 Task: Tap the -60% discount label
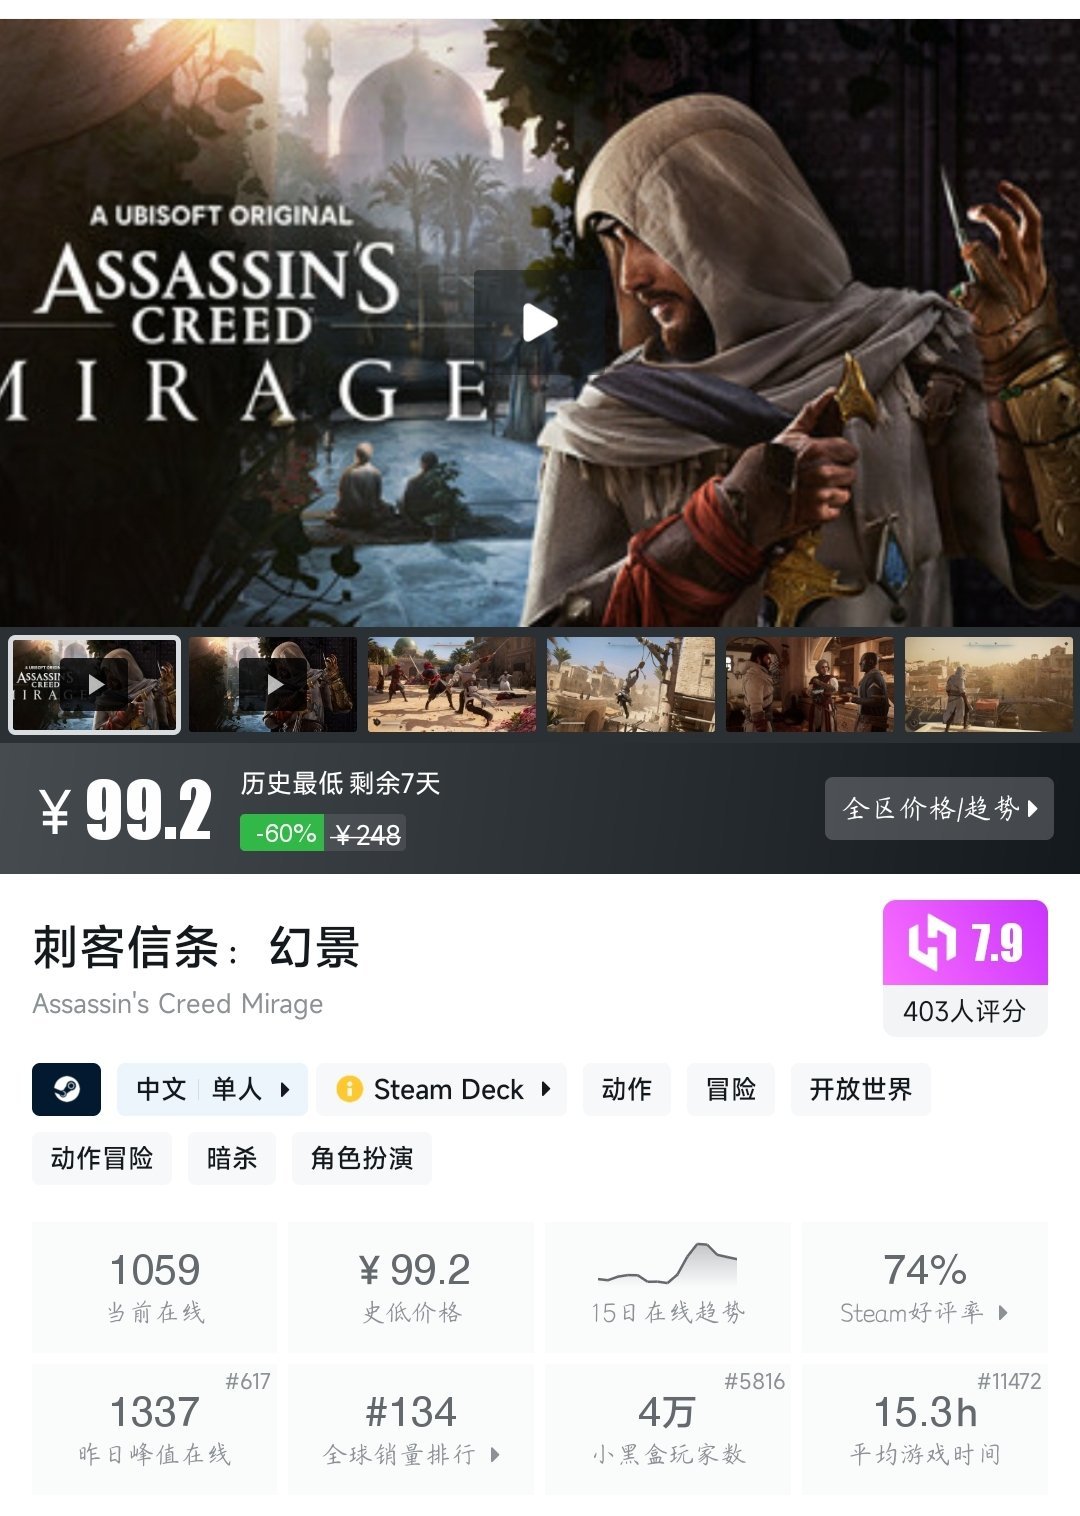click(x=282, y=833)
